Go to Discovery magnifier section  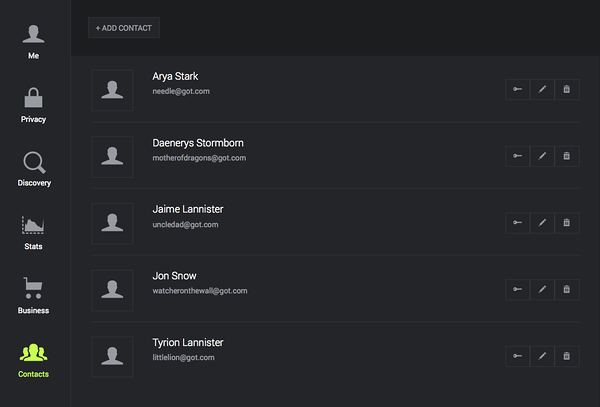[34, 169]
